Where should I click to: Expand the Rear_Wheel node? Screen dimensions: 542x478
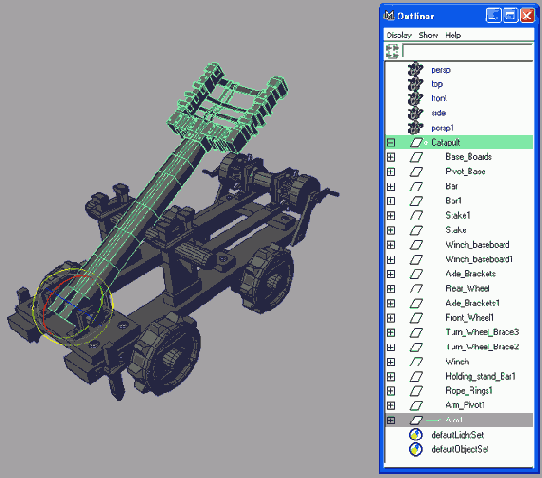coord(391,289)
